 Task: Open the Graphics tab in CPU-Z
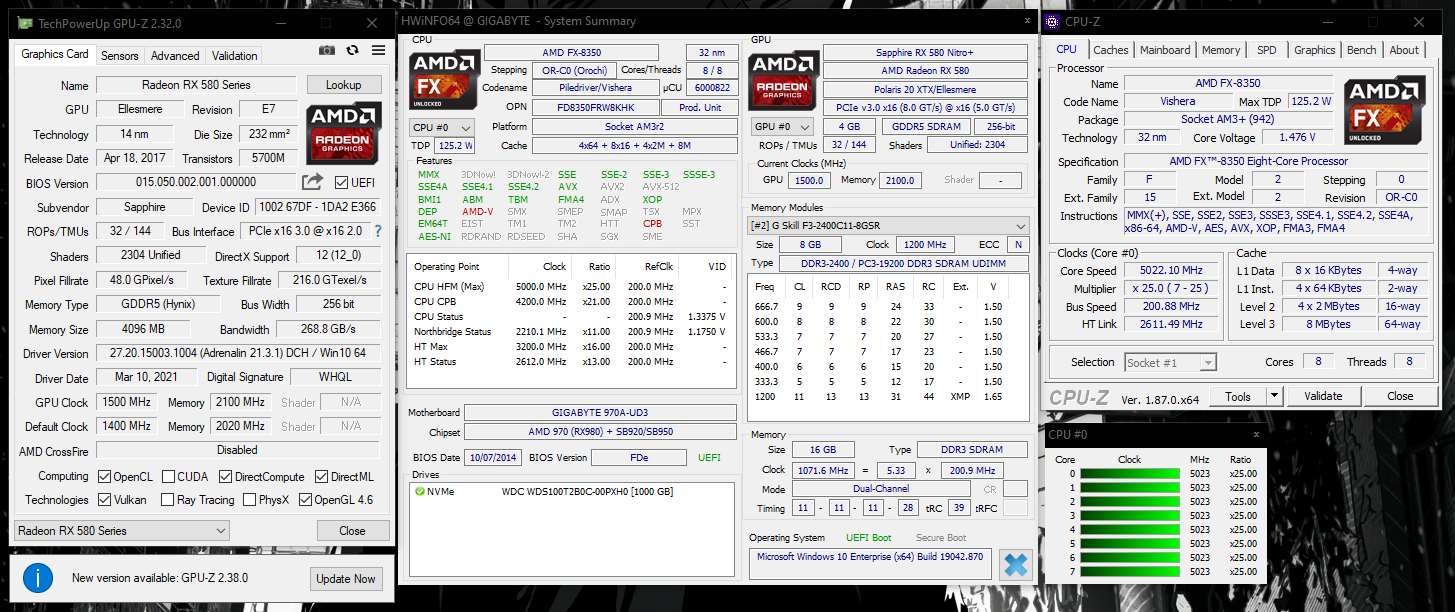click(1314, 50)
